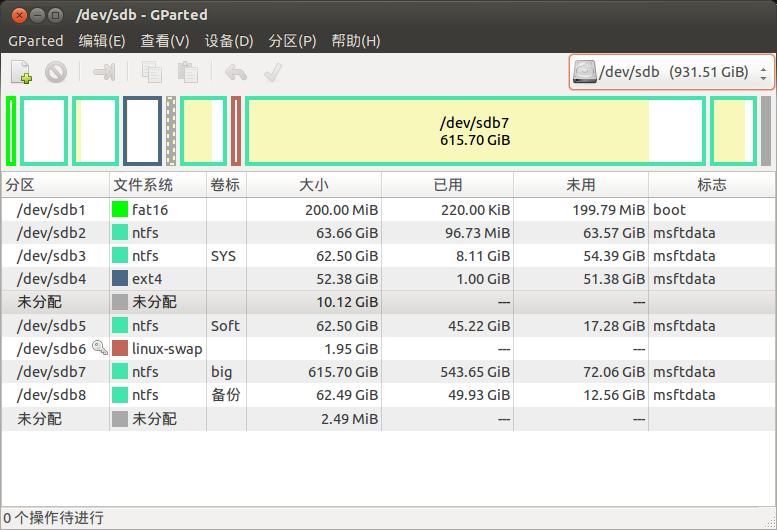Click the 已用 column header

pyautogui.click(x=447, y=185)
